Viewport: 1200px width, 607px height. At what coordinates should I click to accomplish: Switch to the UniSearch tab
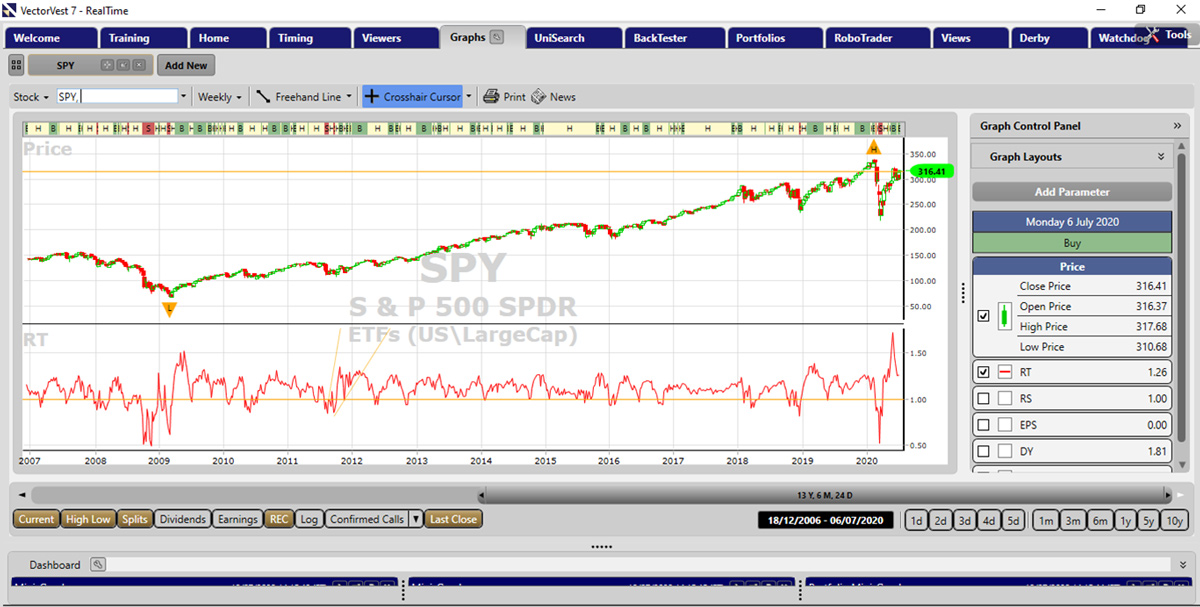point(559,38)
